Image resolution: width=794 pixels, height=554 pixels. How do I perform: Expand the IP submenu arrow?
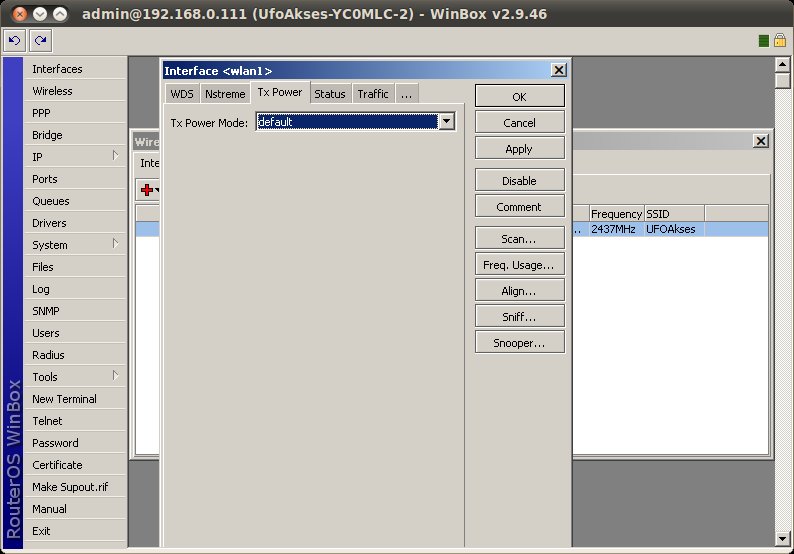[x=115, y=156]
